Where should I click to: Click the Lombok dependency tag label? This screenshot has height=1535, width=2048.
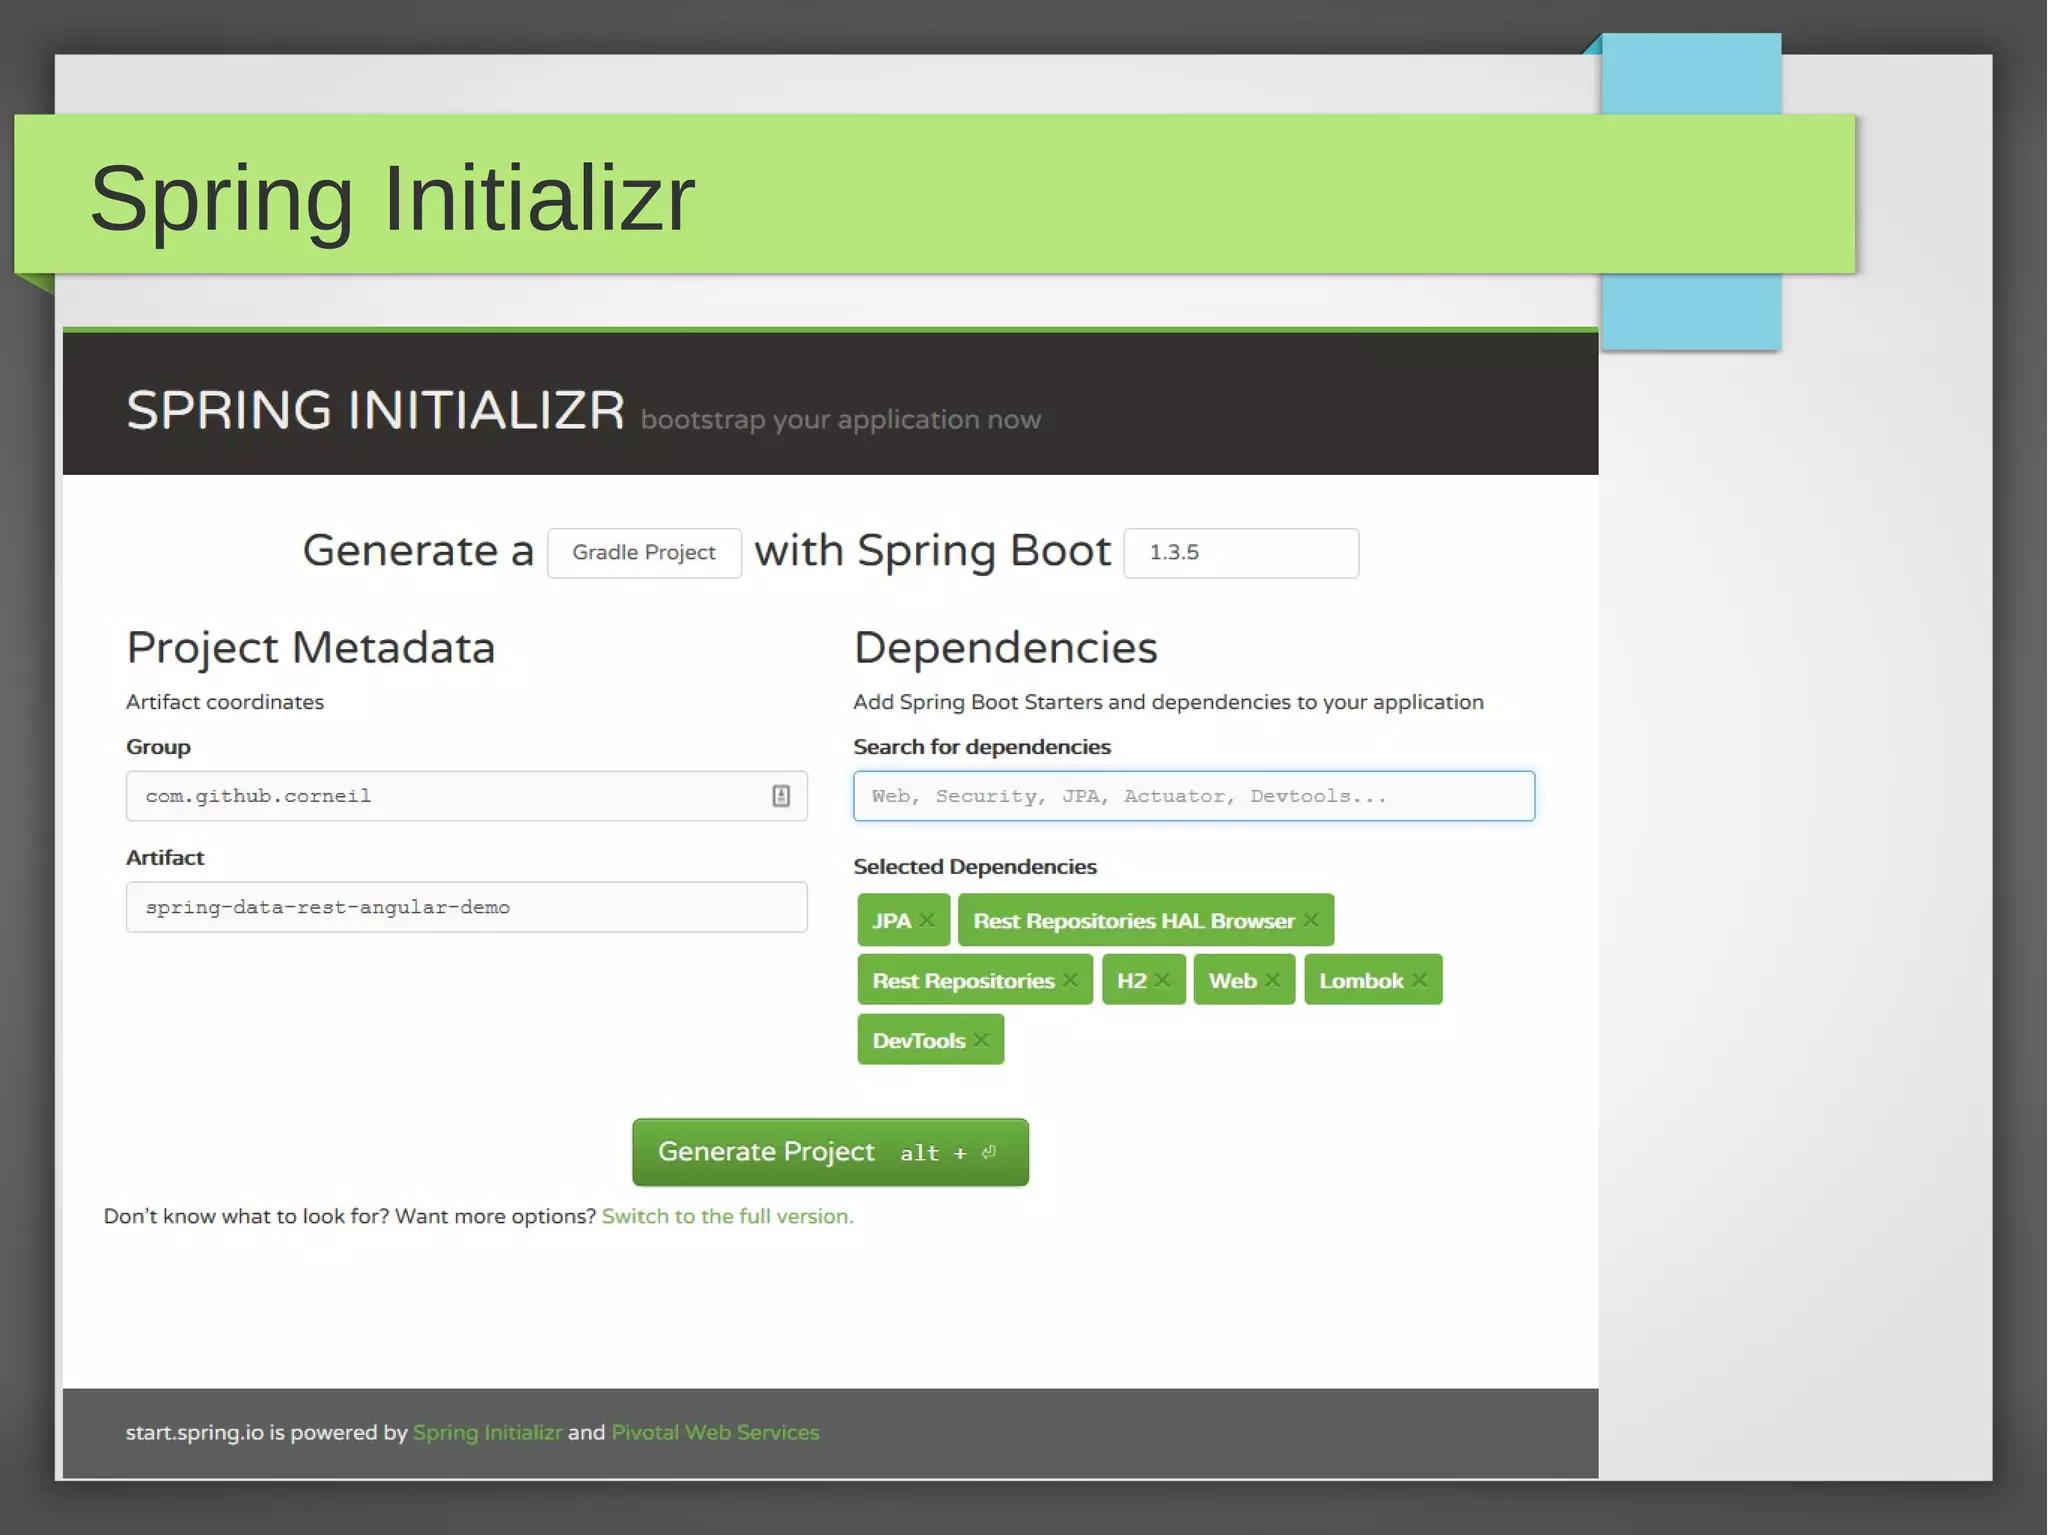(1360, 980)
